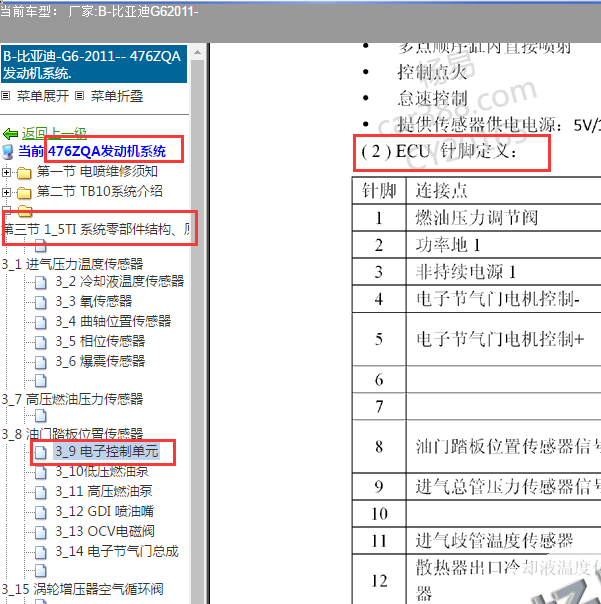Click the page icon of 3_12 GDI 喷油嘴
601x604 pixels.
pos(40,512)
